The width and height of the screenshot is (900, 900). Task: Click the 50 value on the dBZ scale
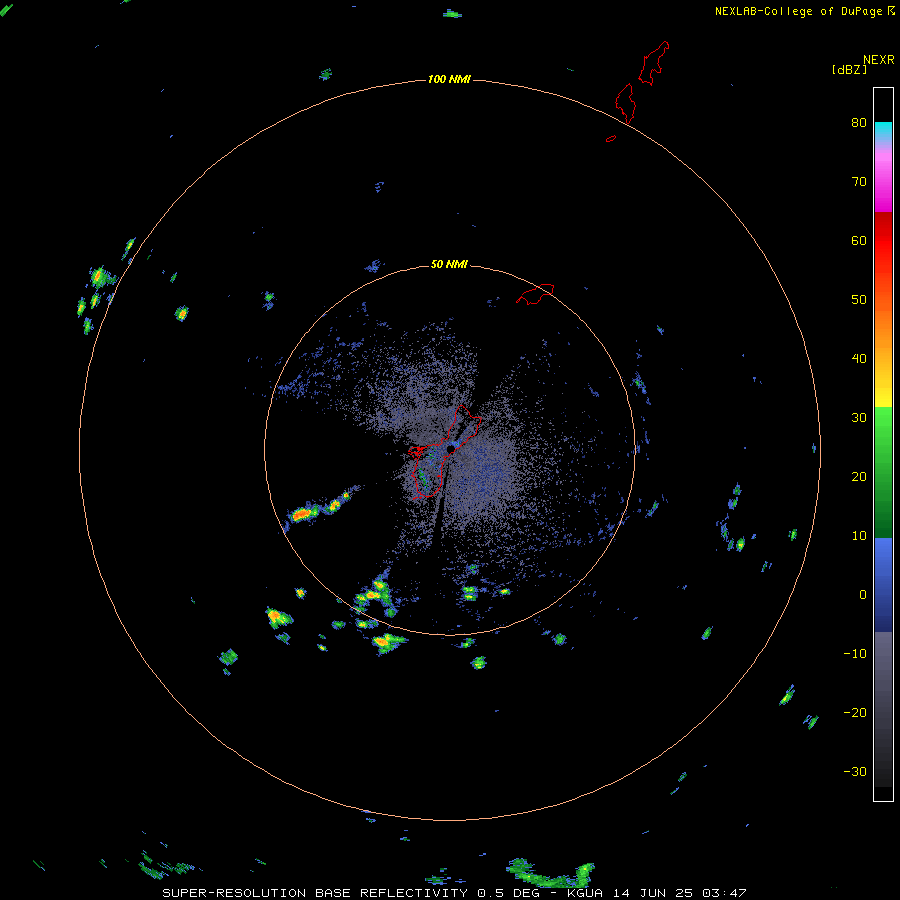click(x=859, y=300)
